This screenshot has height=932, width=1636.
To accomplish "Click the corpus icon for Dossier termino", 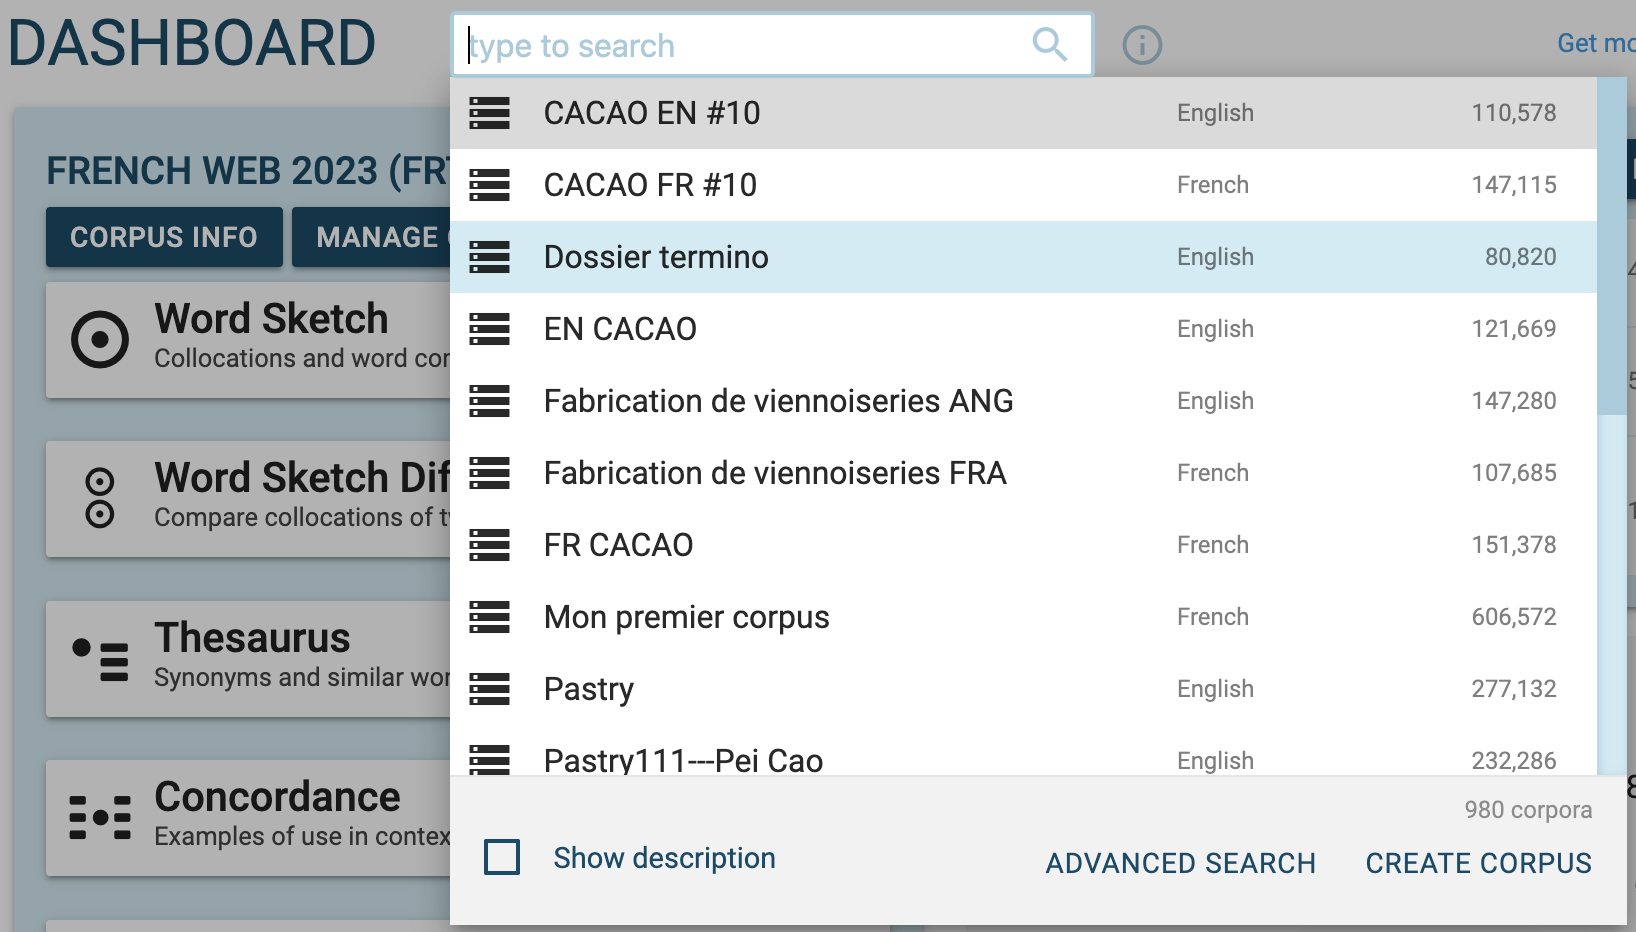I will 490,257.
